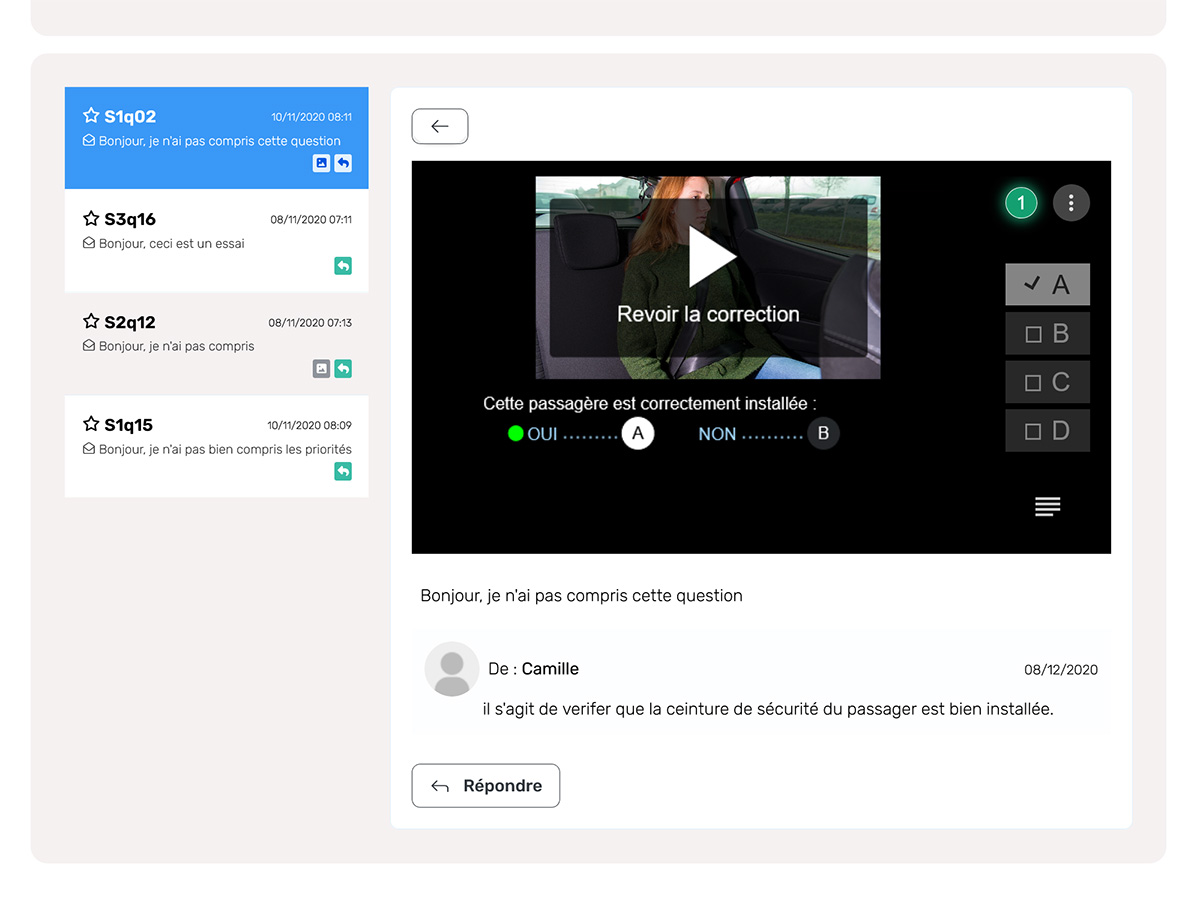Star the S1q15 message

click(91, 425)
